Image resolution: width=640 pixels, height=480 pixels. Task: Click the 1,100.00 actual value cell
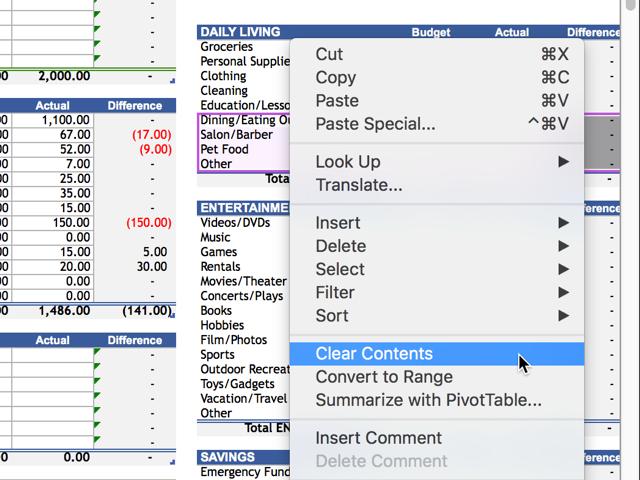[53, 120]
